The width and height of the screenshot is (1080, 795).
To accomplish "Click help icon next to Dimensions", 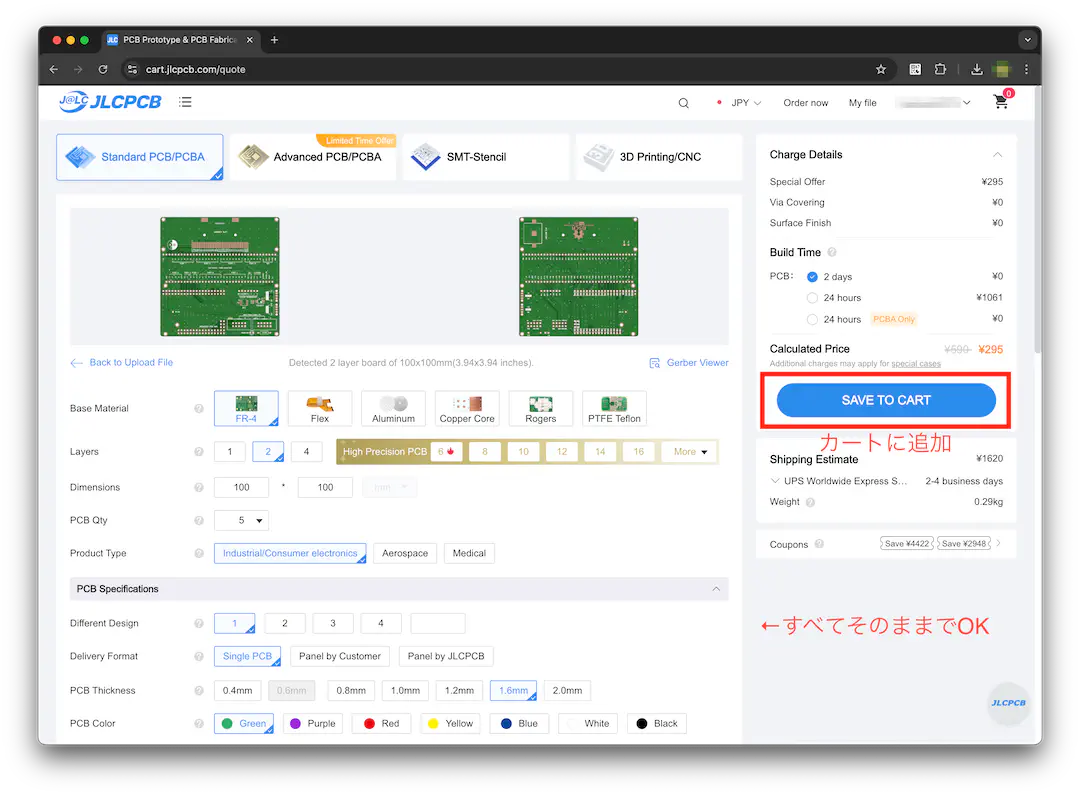I will click(x=199, y=488).
